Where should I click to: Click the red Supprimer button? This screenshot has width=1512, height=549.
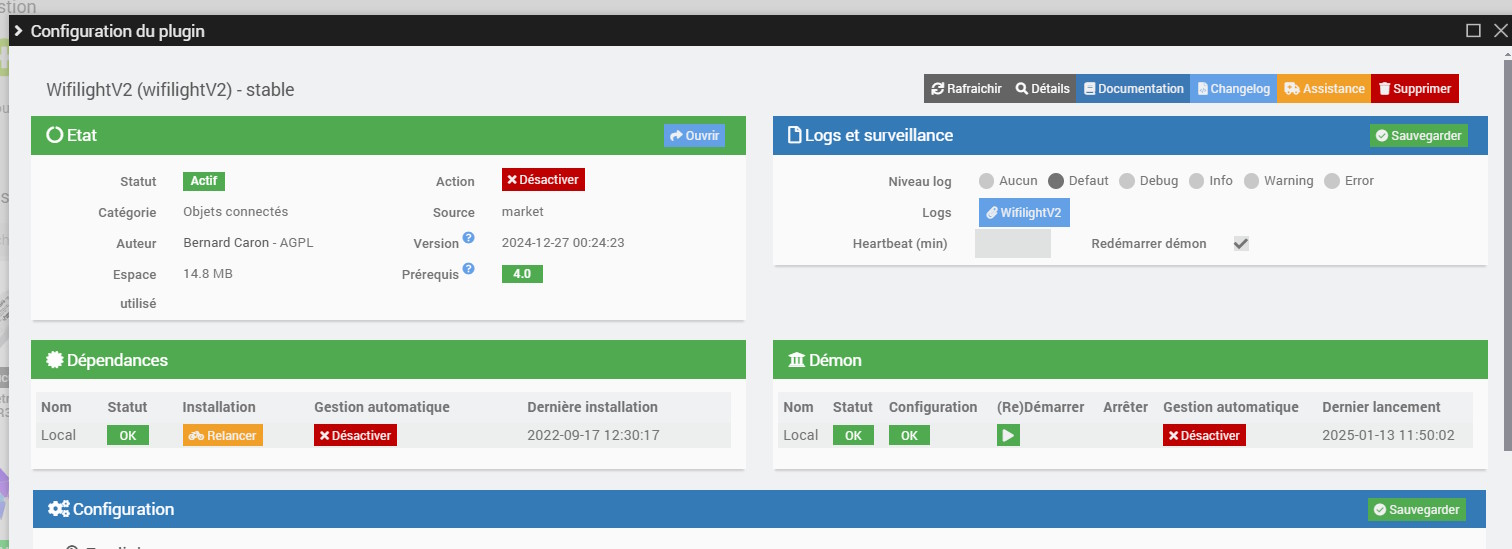1415,88
